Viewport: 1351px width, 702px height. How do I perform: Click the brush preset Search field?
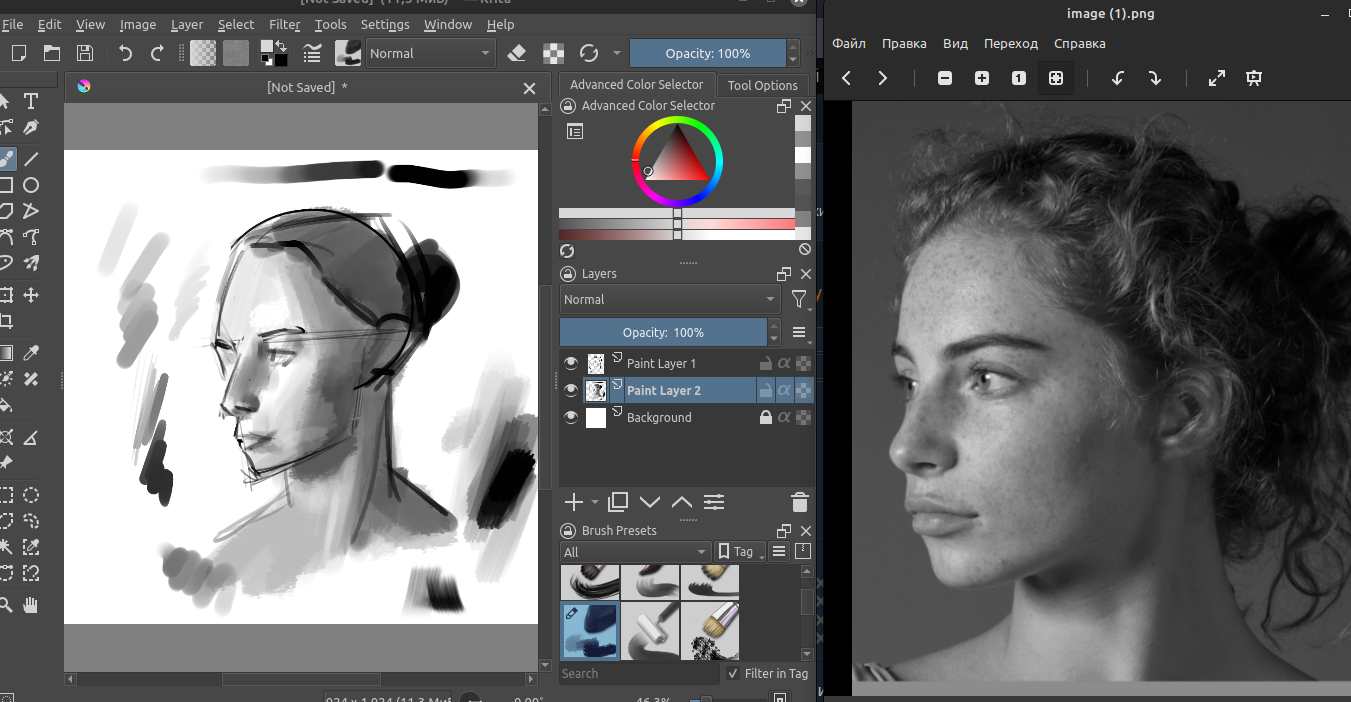[639, 674]
